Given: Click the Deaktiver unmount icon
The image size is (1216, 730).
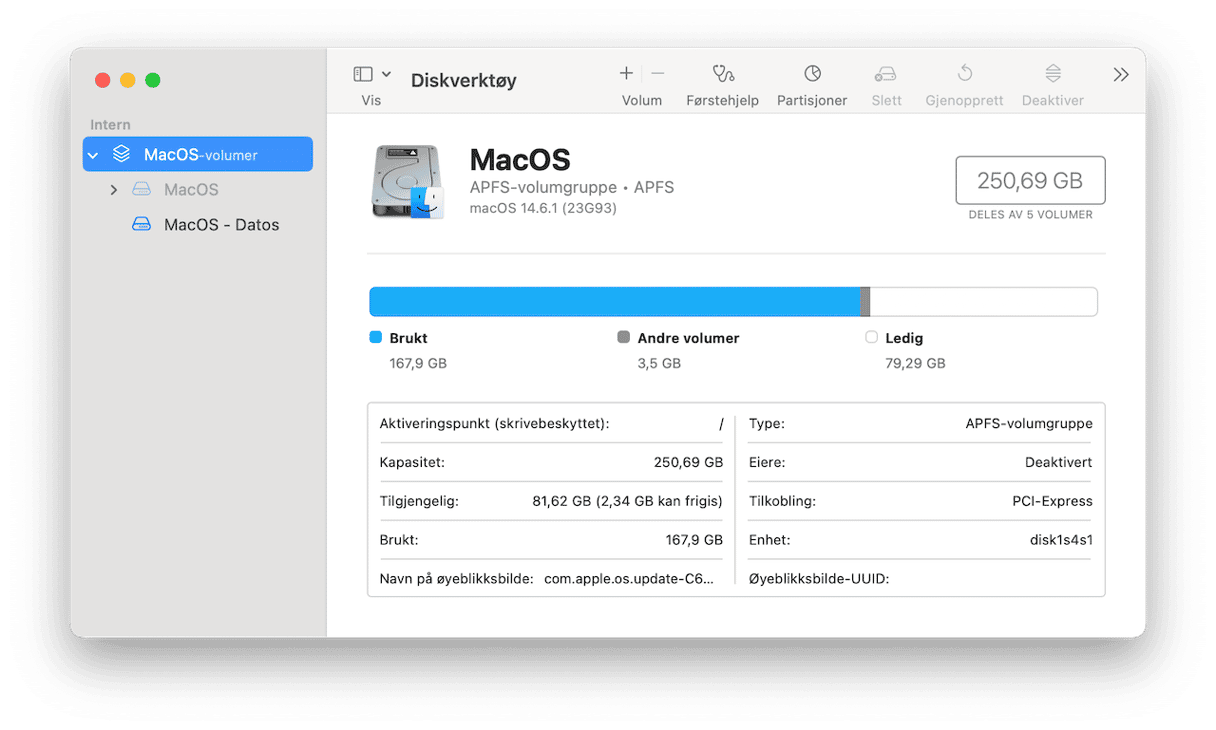Looking at the screenshot, I should [1053, 74].
